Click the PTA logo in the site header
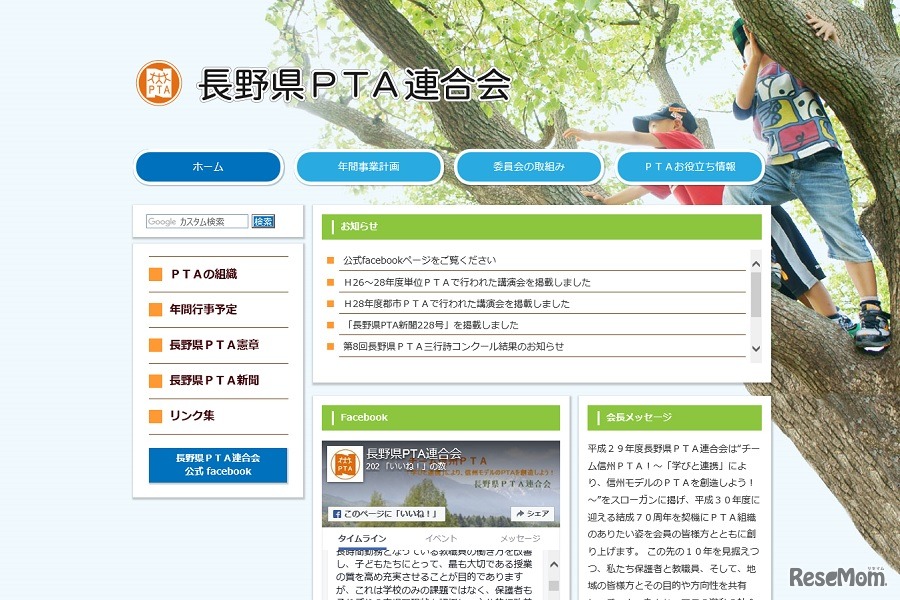Viewport: 900px width, 600px height. tap(158, 83)
